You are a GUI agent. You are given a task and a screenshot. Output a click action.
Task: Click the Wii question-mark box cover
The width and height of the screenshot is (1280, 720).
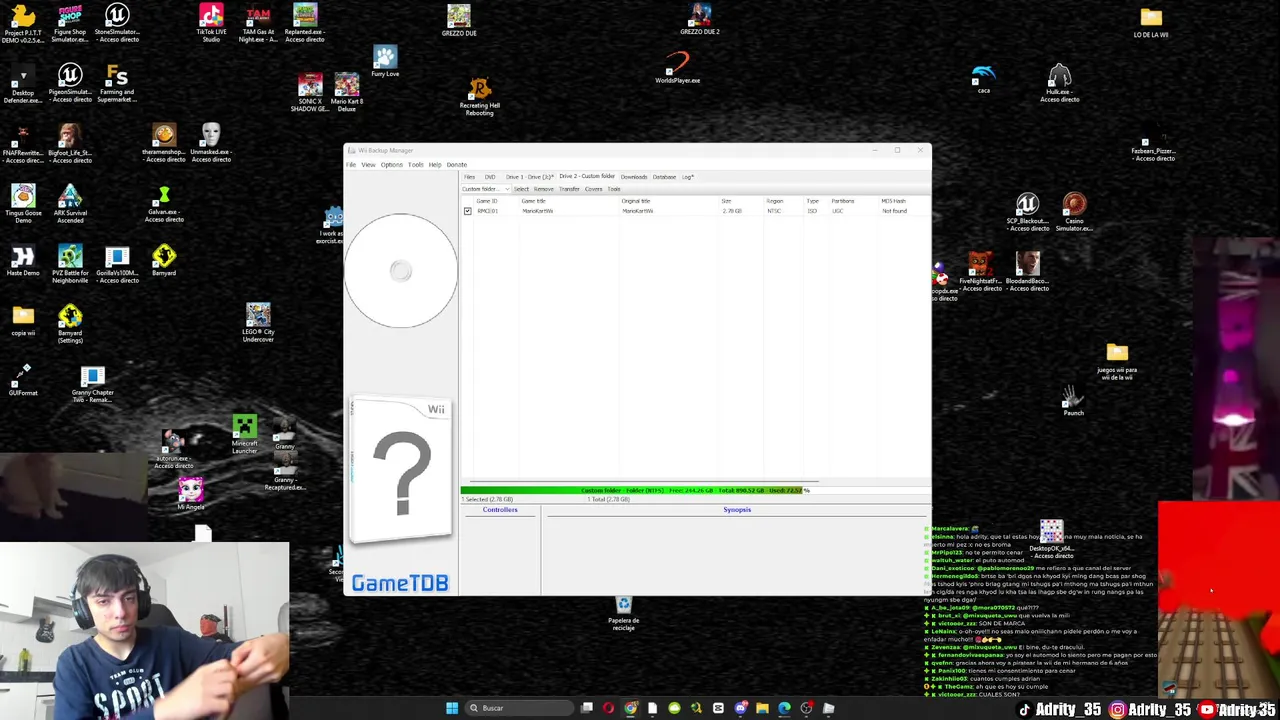[401, 472]
